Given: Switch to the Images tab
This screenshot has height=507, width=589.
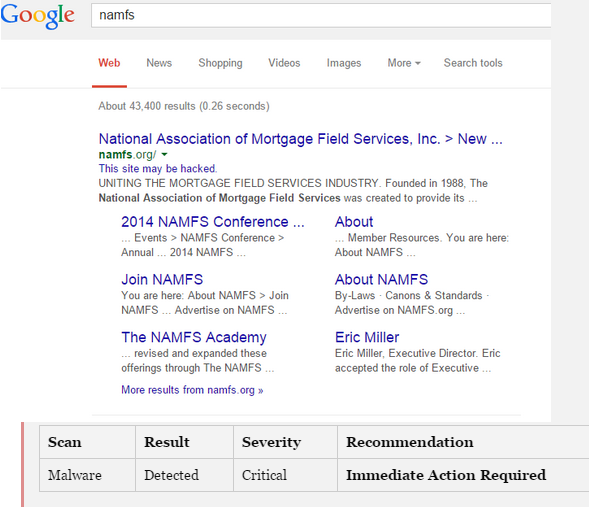Looking at the screenshot, I should [344, 63].
